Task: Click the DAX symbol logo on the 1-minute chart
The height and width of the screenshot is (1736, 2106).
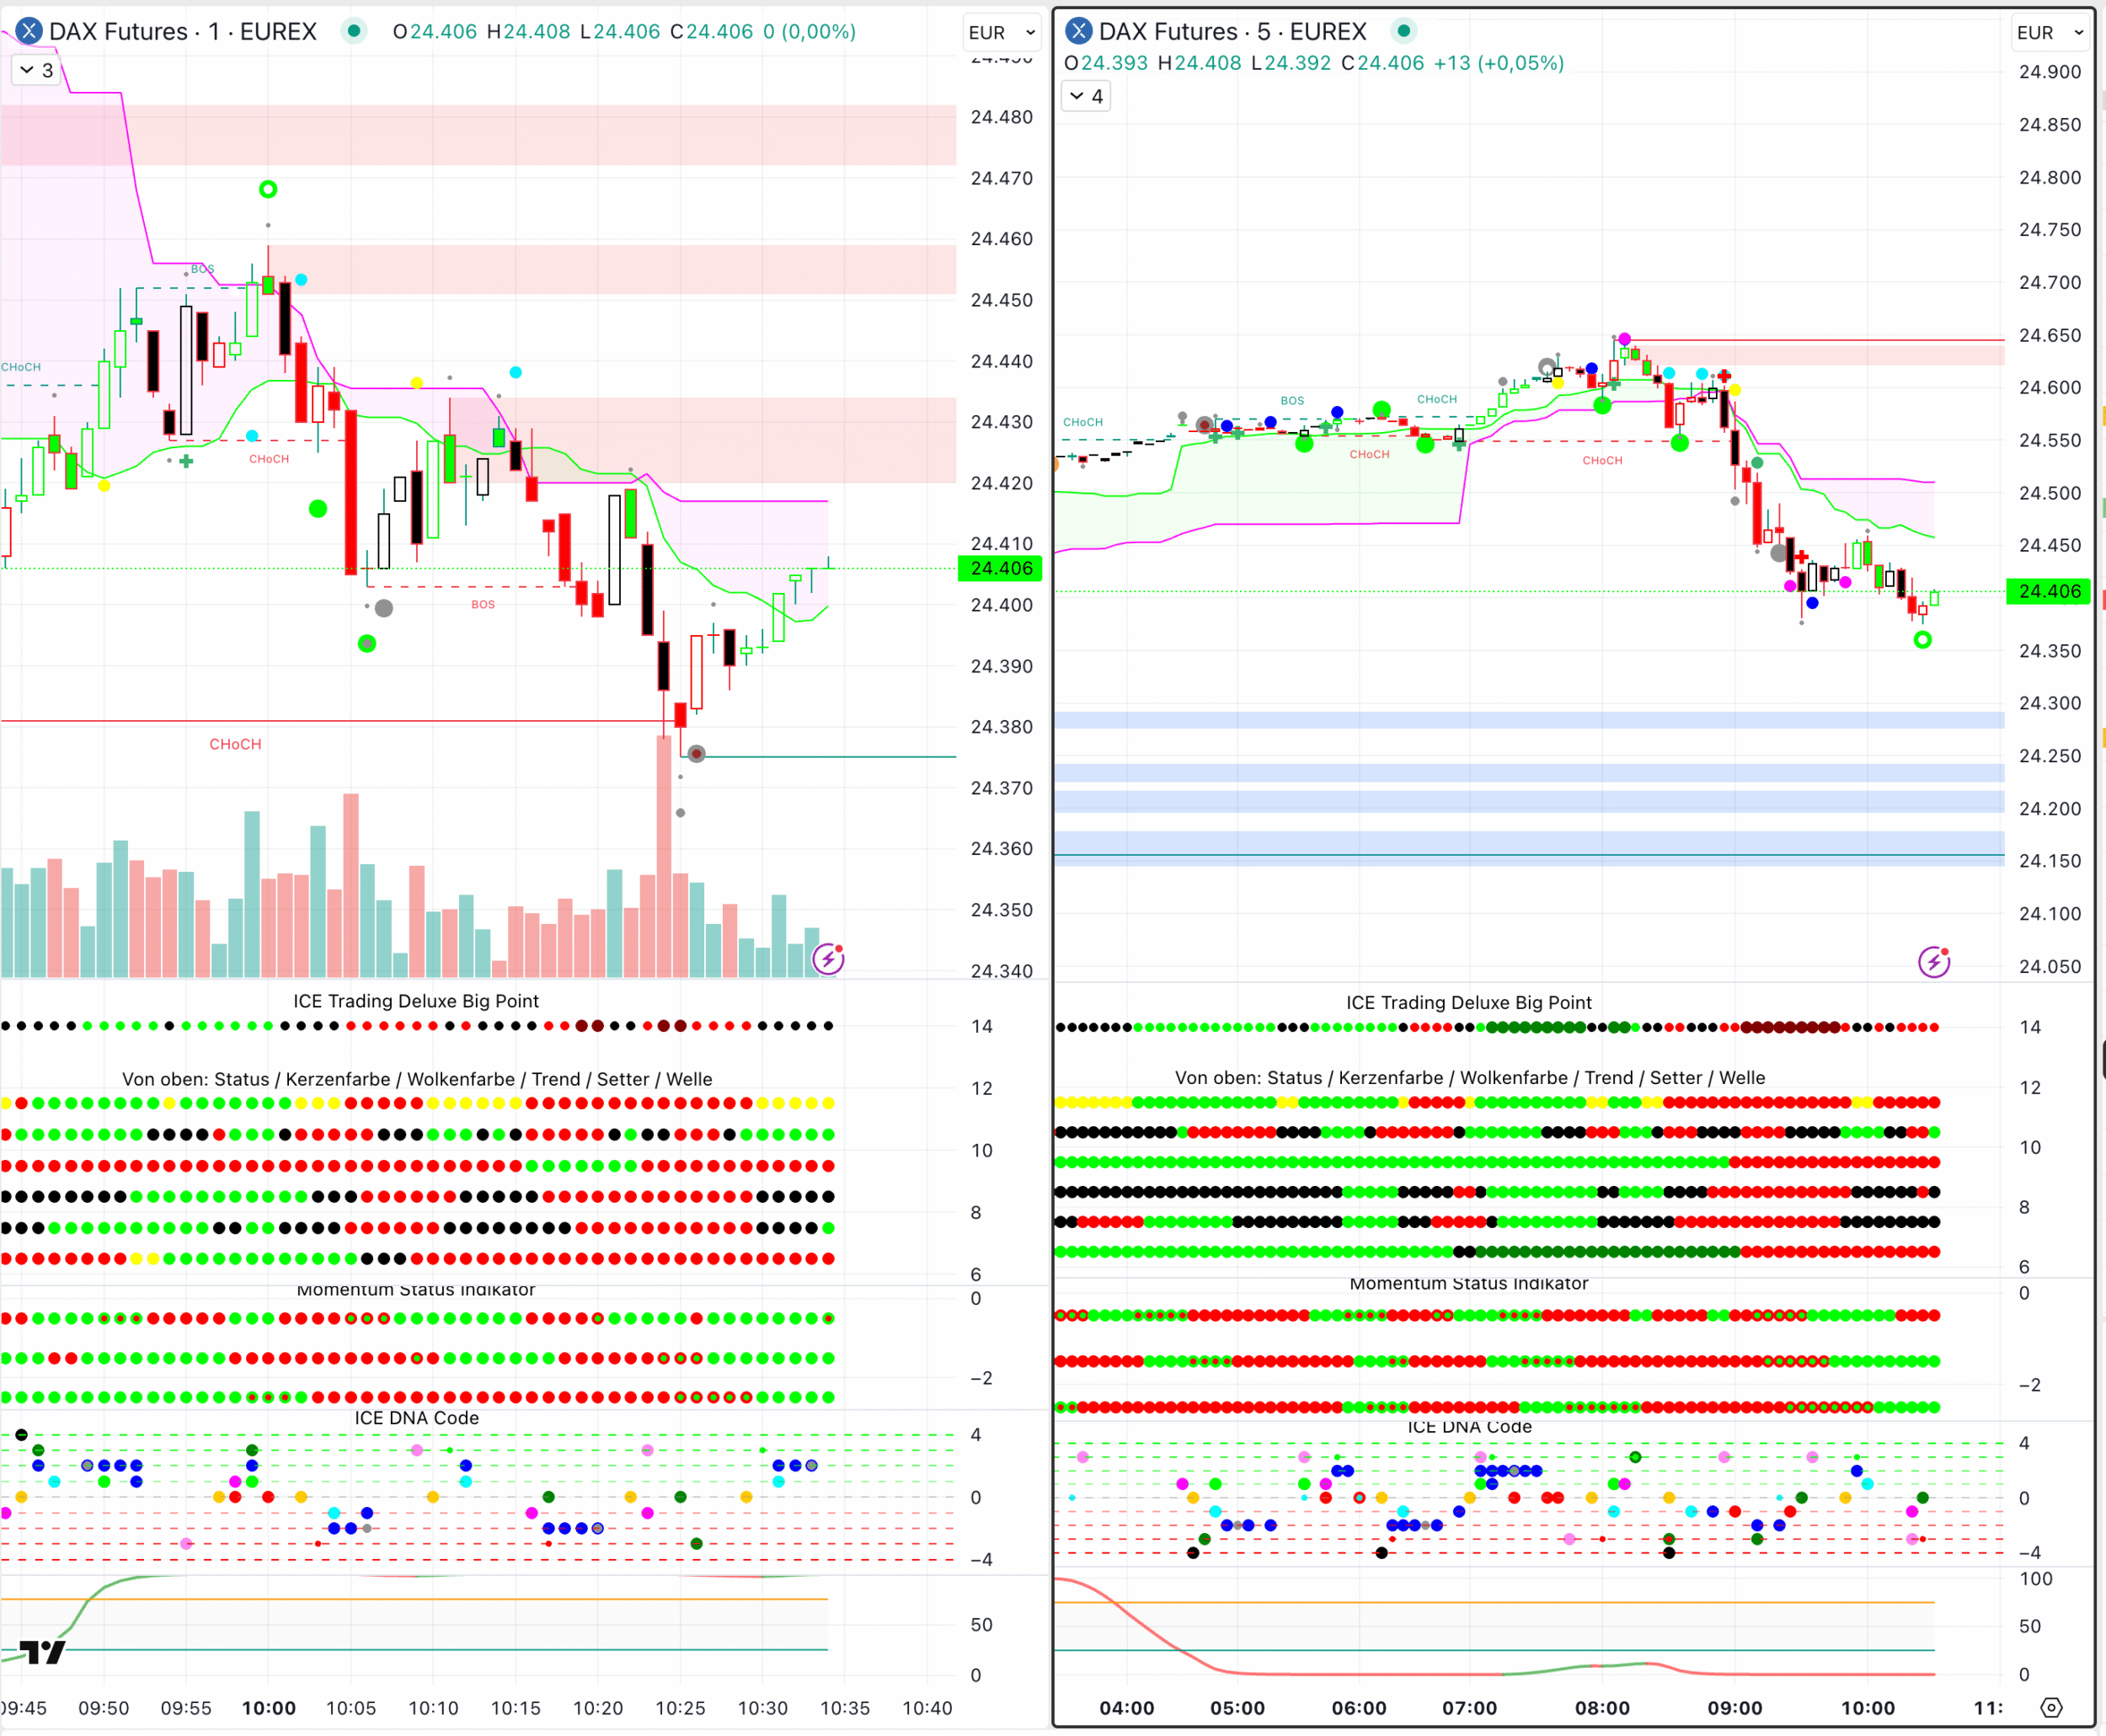Action: point(29,31)
